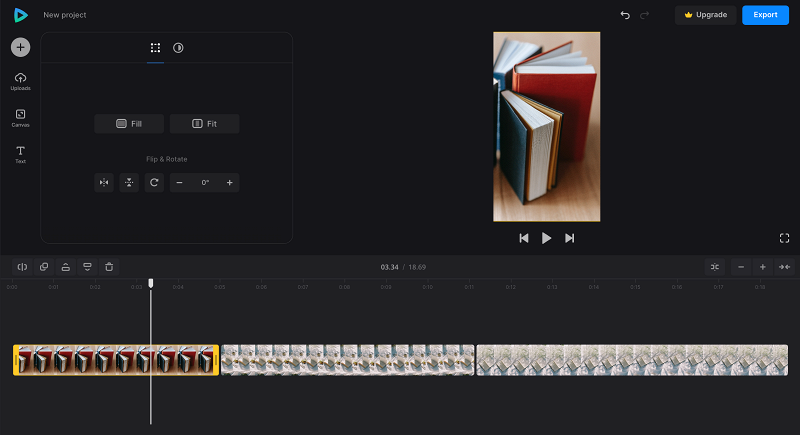
Task: Fit the timeline to screen width
Action: pos(784,267)
